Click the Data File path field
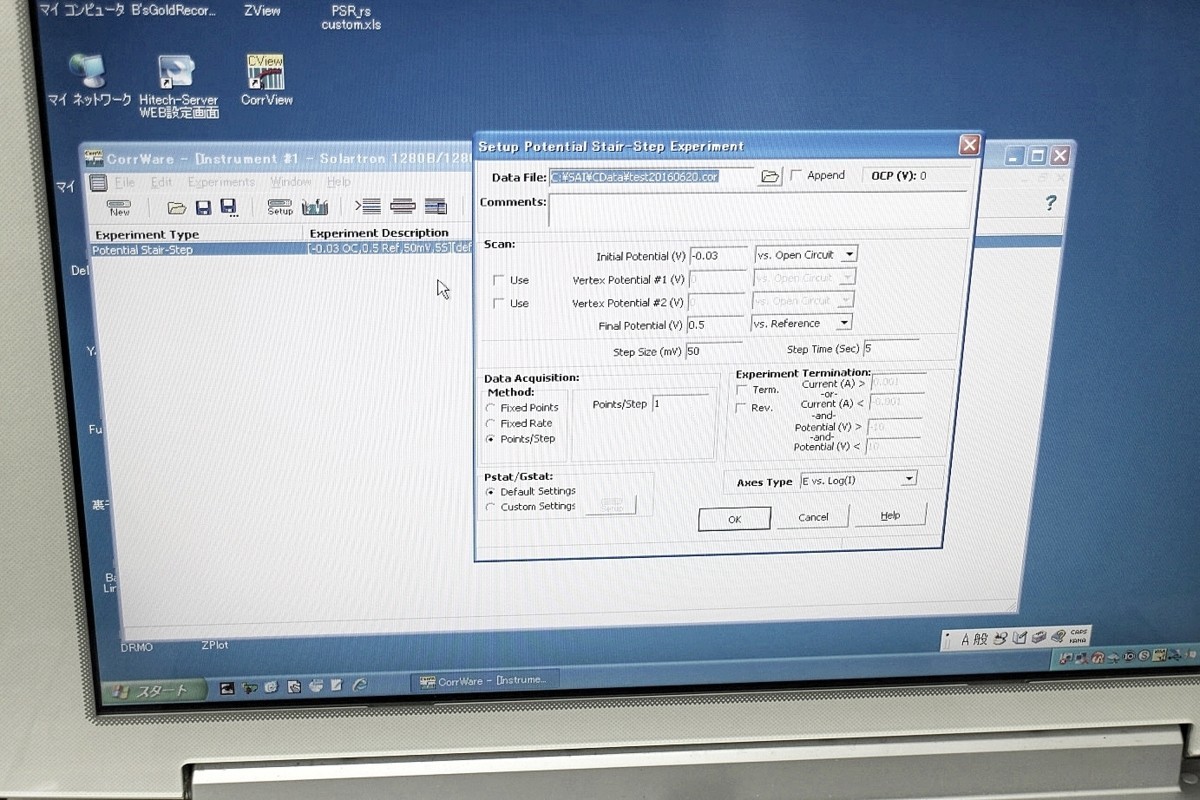This screenshot has height=800, width=1200. coord(651,177)
